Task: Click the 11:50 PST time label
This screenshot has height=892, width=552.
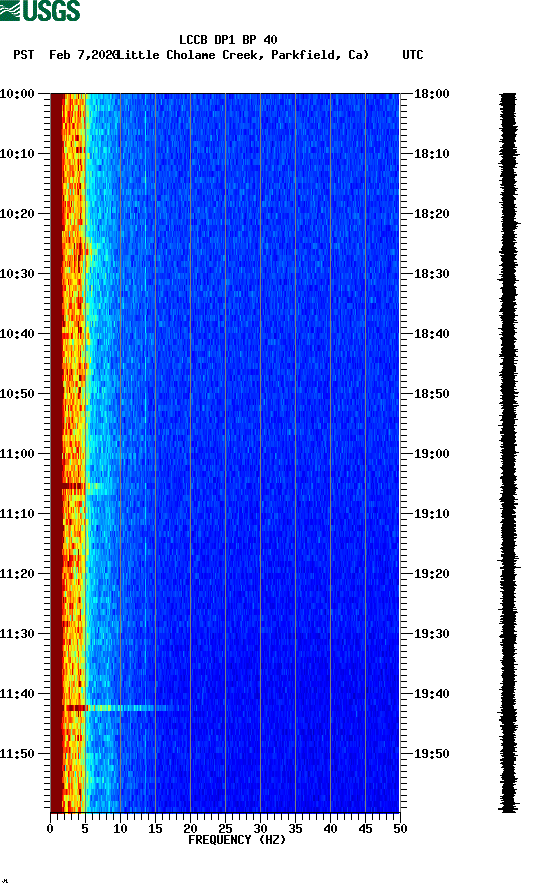Action: (18, 754)
